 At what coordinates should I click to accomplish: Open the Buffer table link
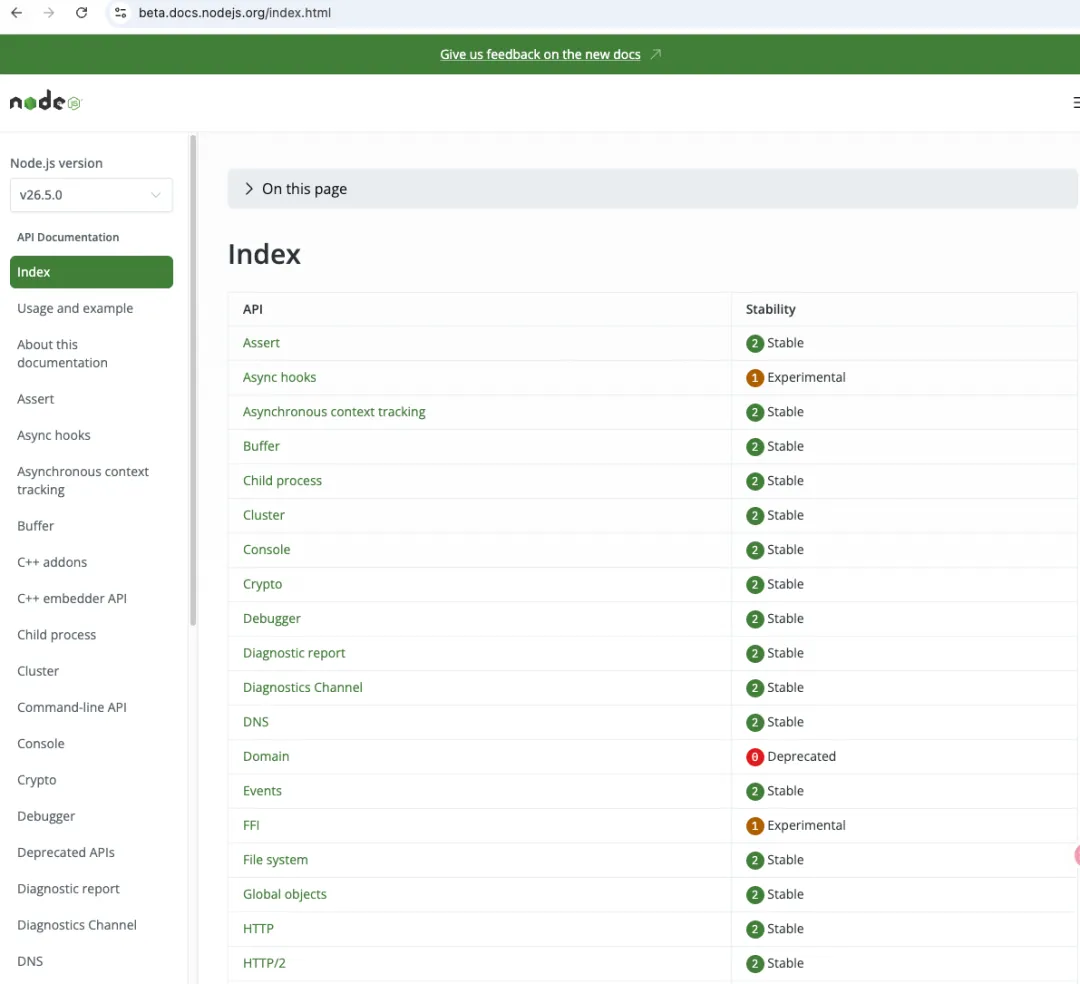pyautogui.click(x=261, y=446)
